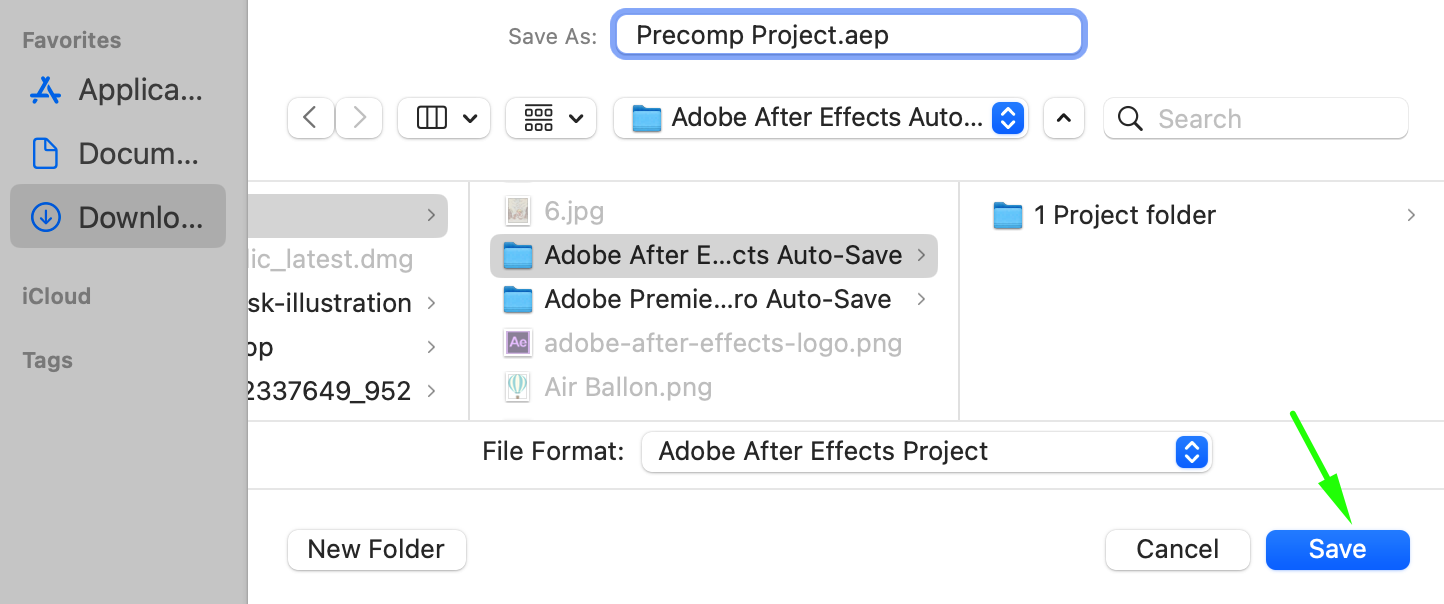Screen dimensions: 1444x604
Task: Open the Adobe After Effects Auto-Save path popup
Action: click(x=821, y=118)
